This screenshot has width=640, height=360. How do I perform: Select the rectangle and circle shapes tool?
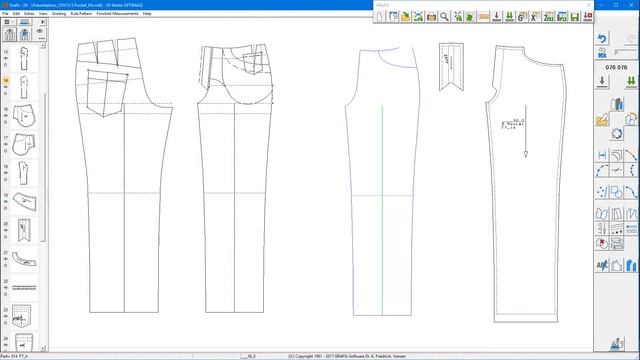pos(617,191)
